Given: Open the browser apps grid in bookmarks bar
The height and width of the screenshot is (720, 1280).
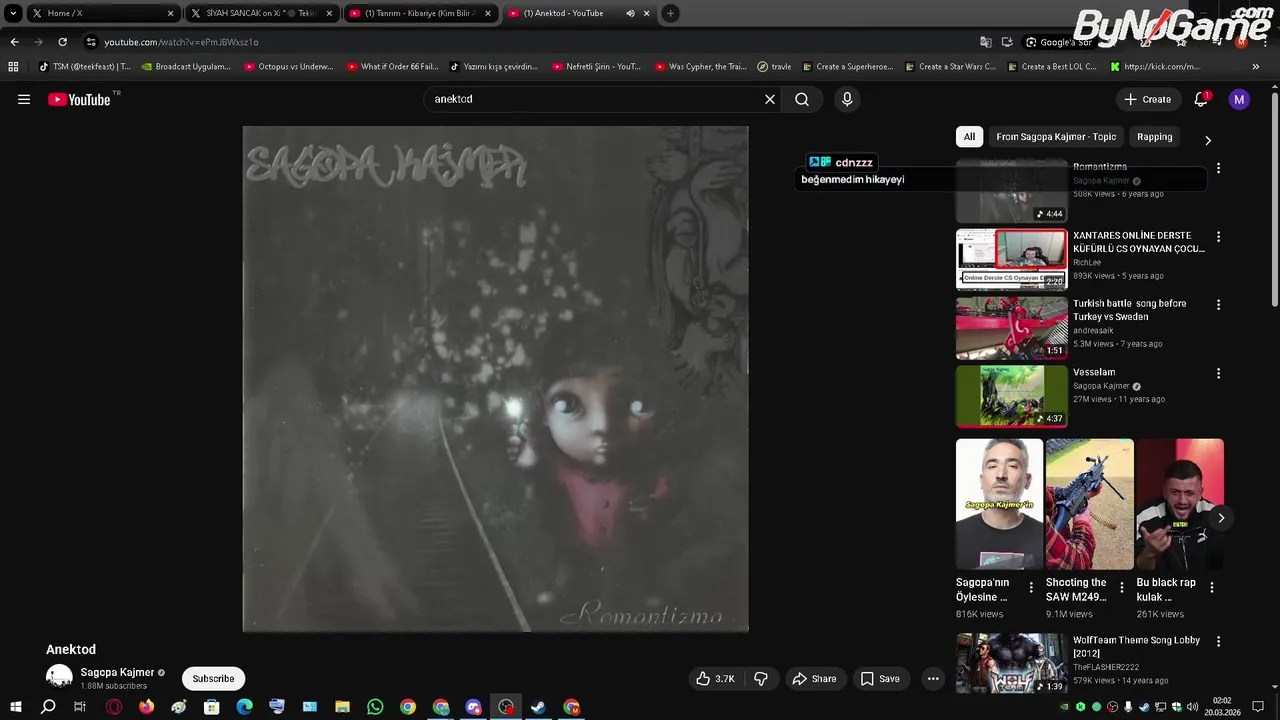Looking at the screenshot, I should pos(13,67).
